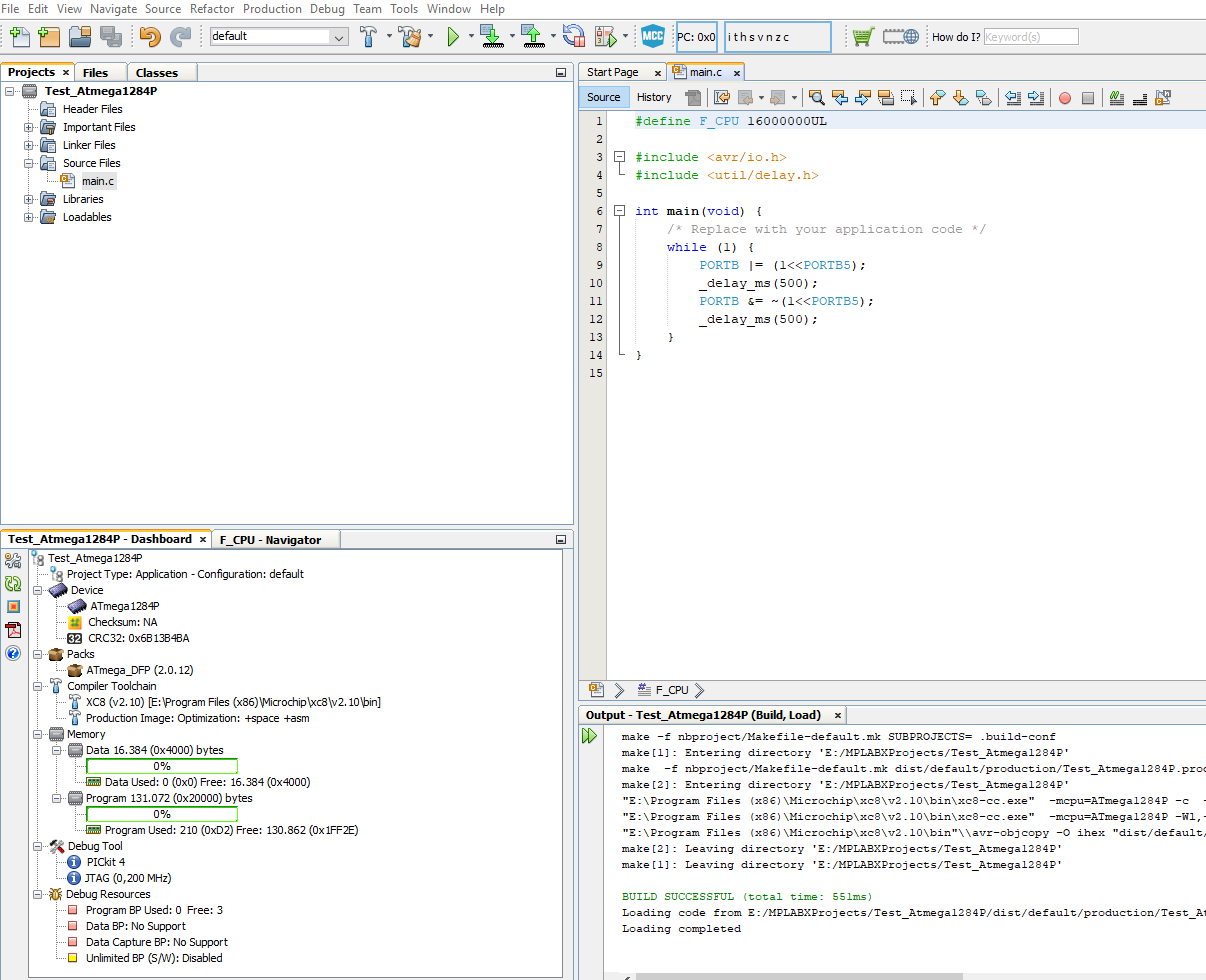Open the Build hammer dropdown arrow
This screenshot has height=980, width=1206.
[x=389, y=37]
